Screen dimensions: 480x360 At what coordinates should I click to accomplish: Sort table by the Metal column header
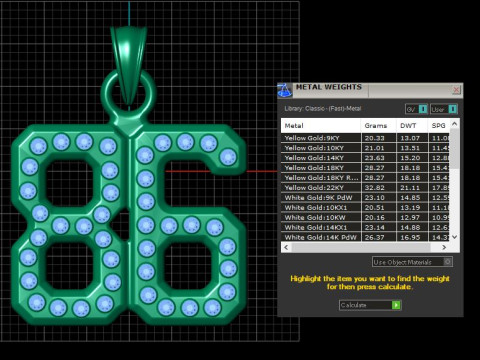[x=321, y=126]
